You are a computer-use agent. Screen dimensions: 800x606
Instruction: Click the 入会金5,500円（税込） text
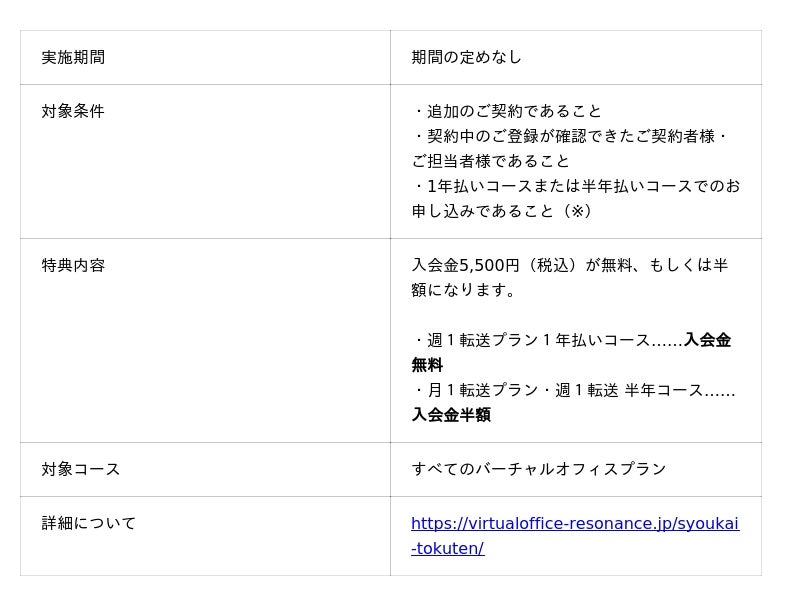point(496,266)
